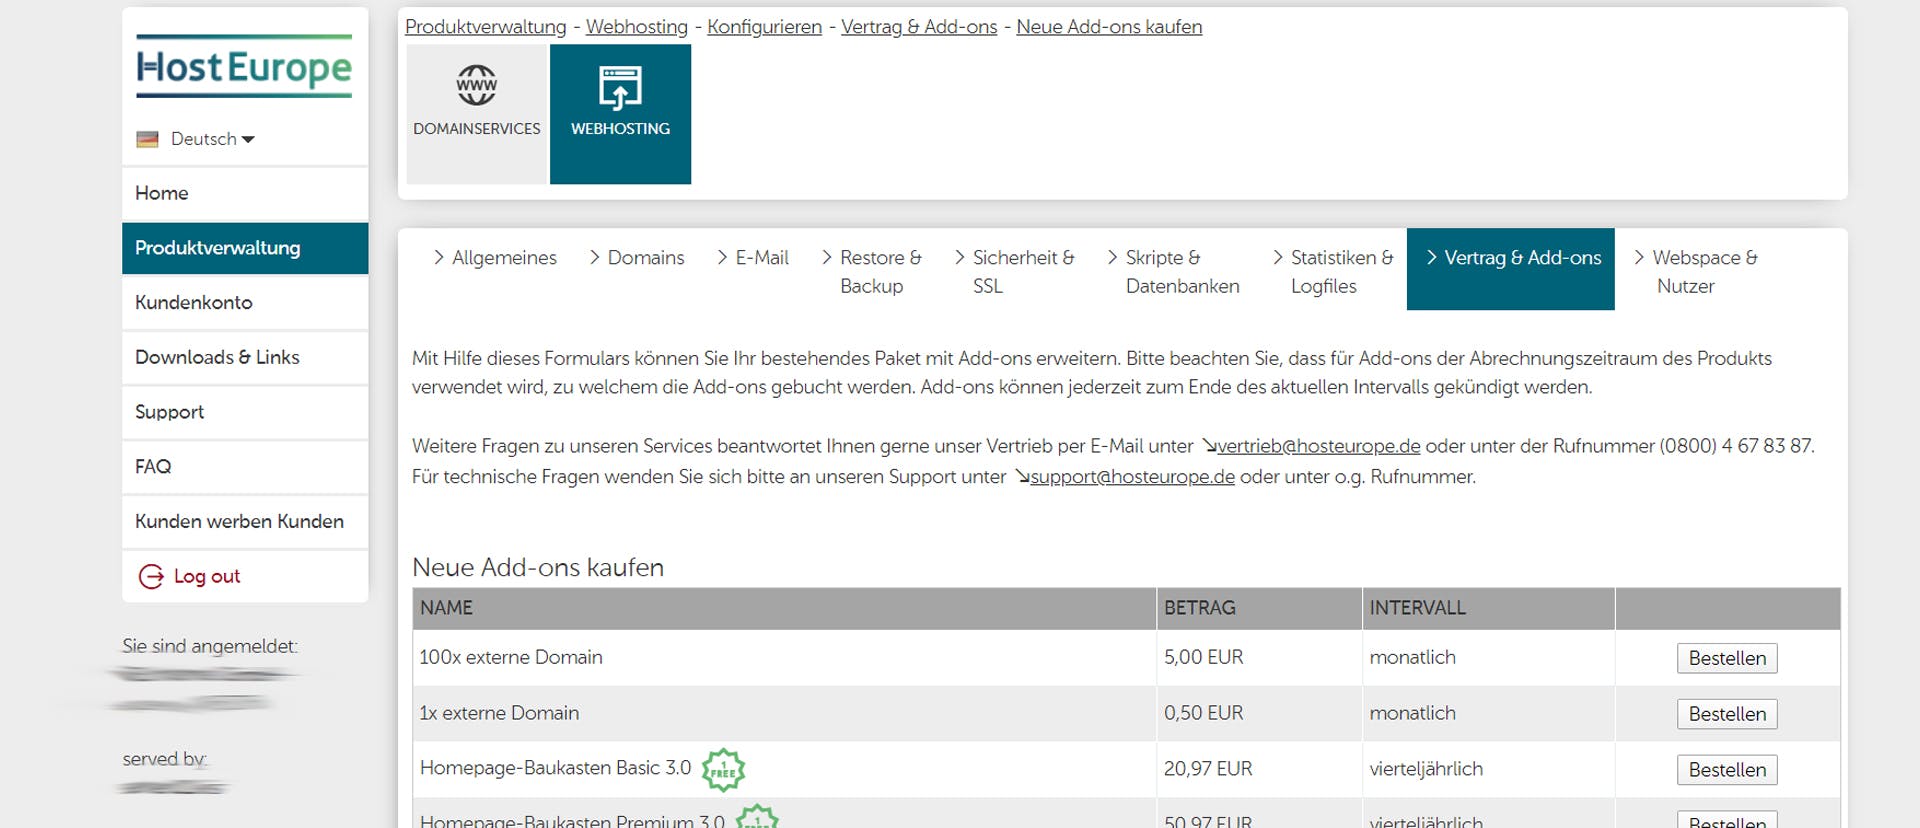The image size is (1920, 828).
Task: Open the Sicherheit & SSL tab
Action: 1014,271
